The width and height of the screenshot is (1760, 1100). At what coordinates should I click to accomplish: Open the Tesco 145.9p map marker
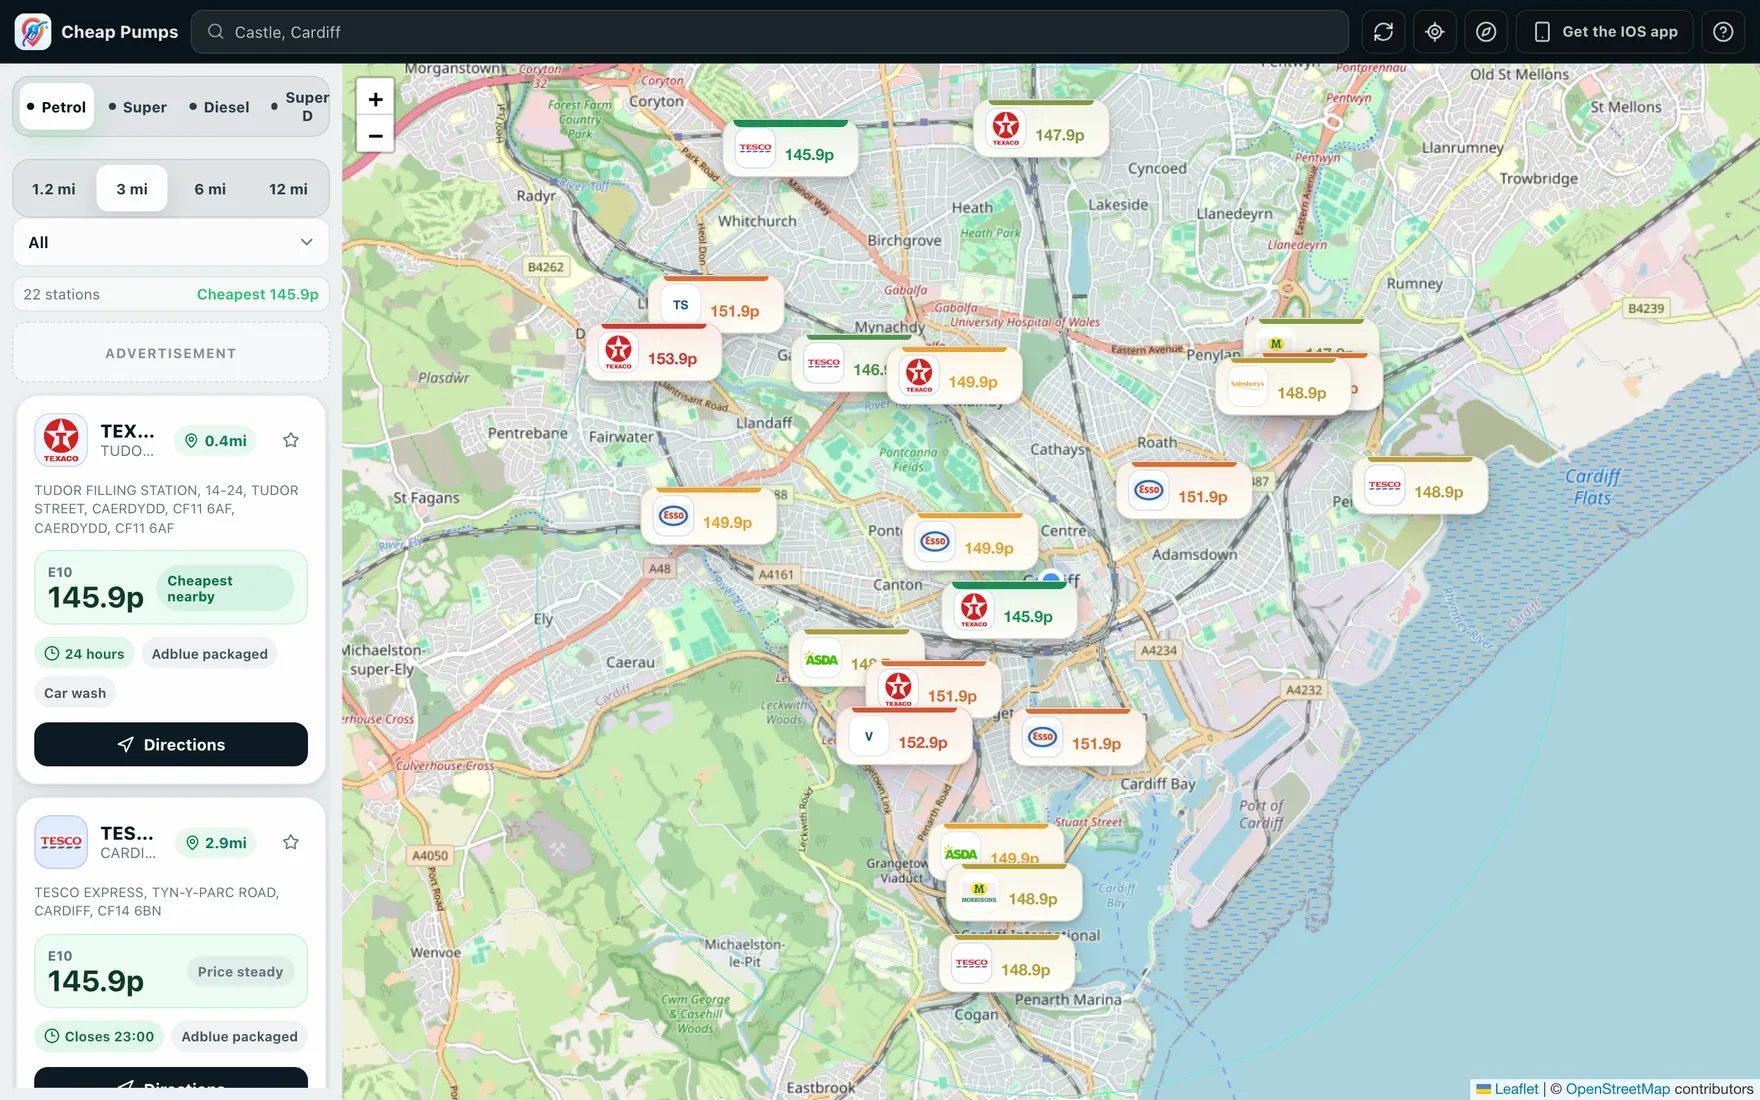[x=790, y=151]
